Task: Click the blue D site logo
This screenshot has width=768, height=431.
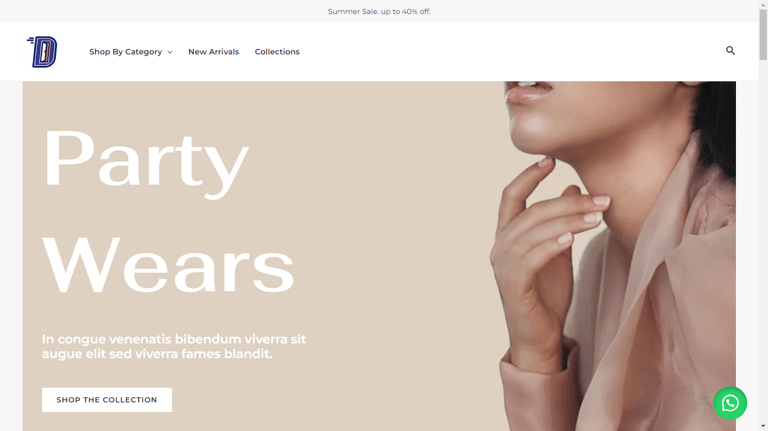Action: click(42, 51)
